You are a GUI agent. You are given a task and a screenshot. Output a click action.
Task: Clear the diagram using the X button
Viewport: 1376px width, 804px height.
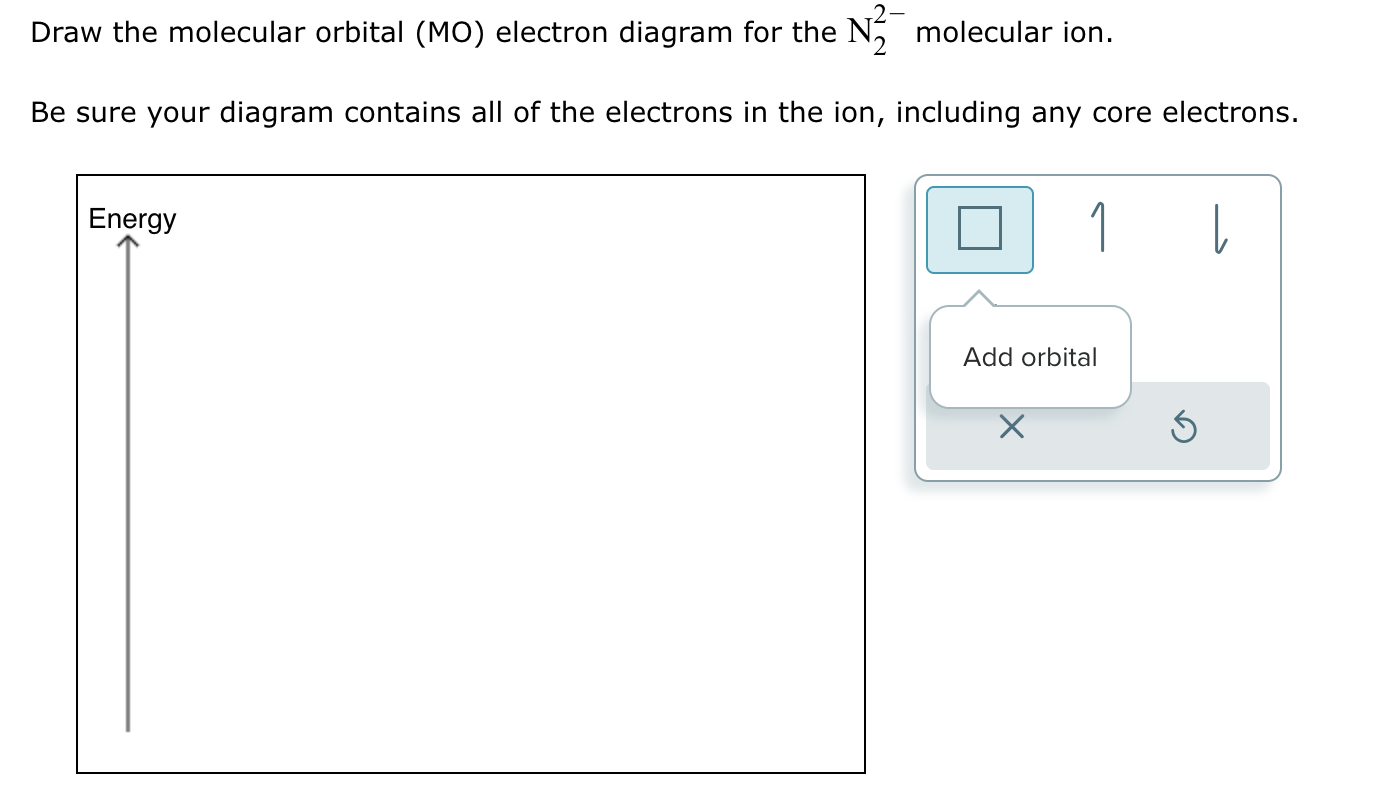point(1009,427)
